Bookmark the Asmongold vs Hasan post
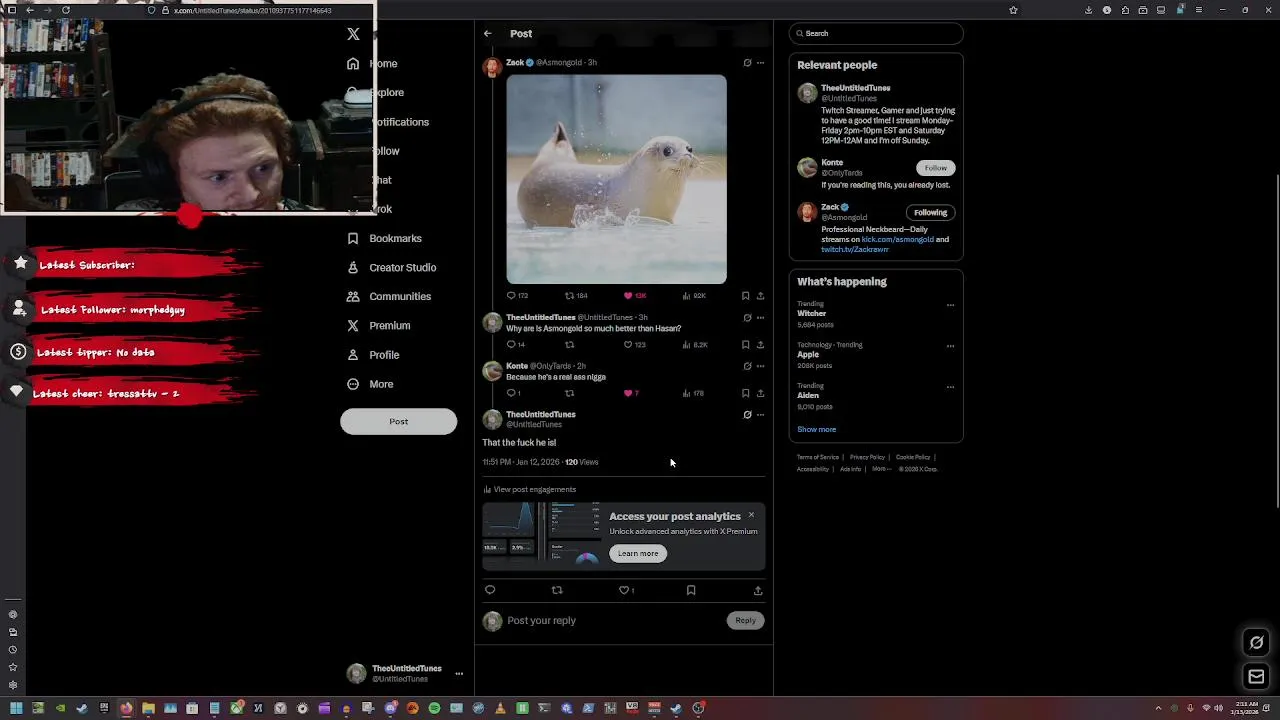The width and height of the screenshot is (1280, 720). coord(745,345)
